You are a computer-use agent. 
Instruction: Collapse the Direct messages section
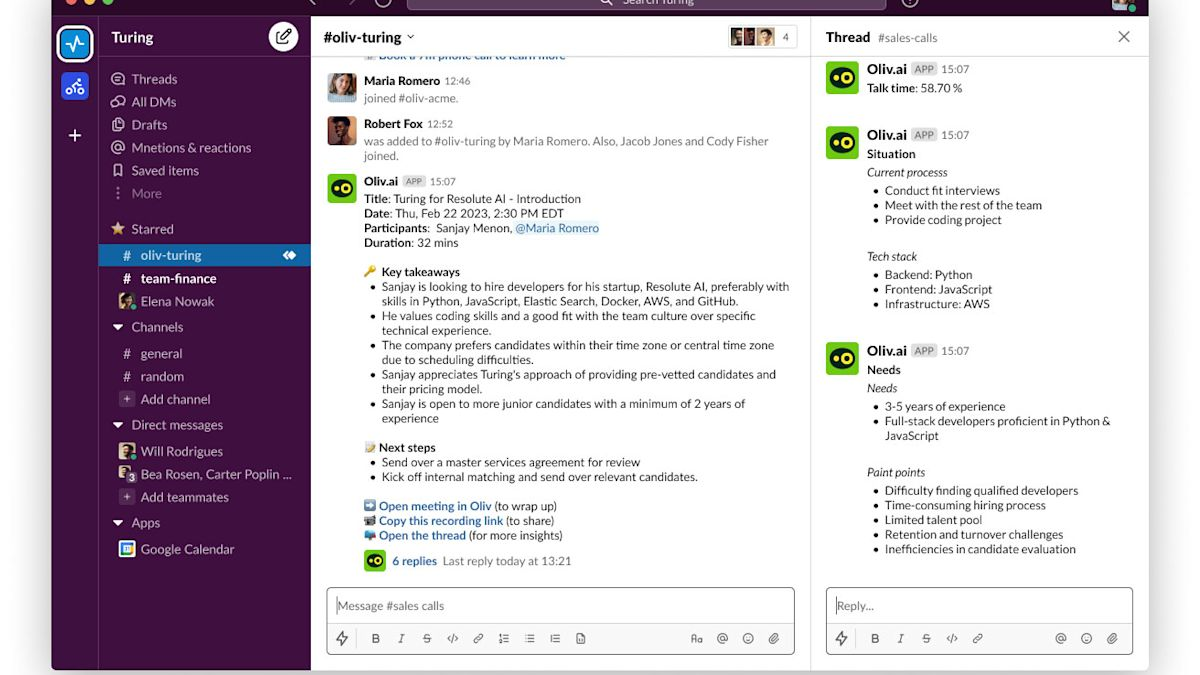click(120, 425)
